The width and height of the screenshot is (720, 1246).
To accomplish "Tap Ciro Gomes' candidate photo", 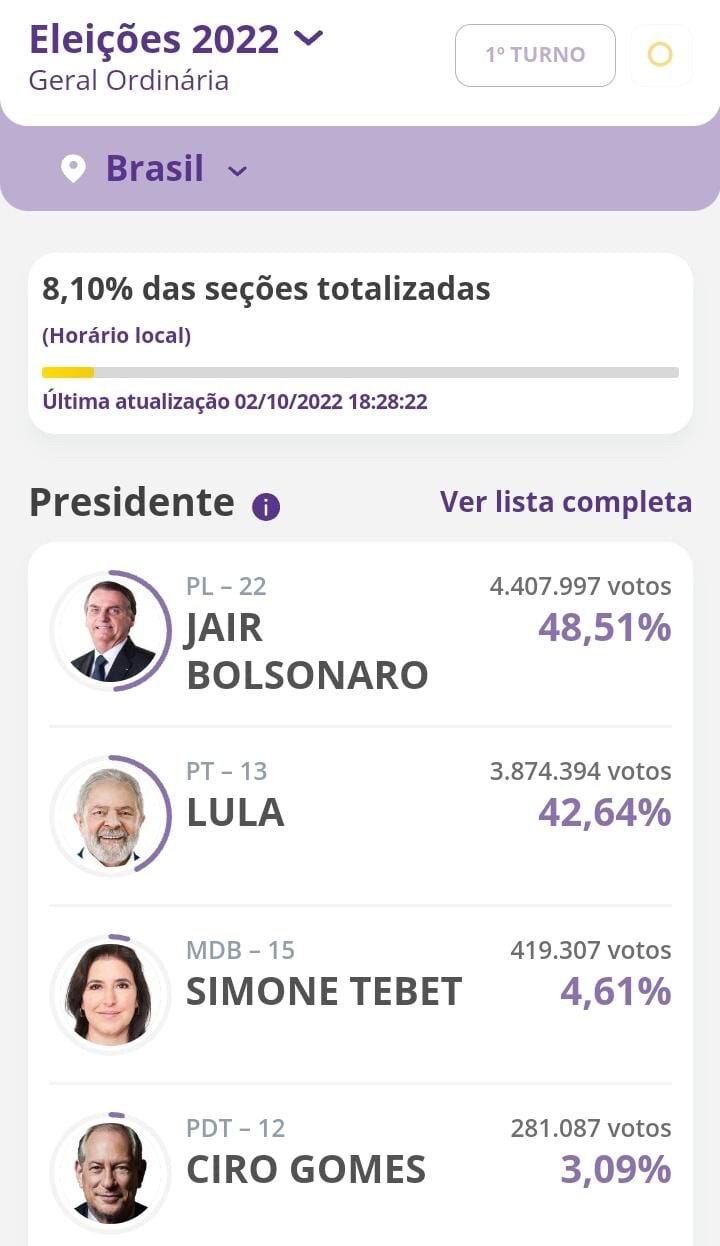I will [111, 1171].
